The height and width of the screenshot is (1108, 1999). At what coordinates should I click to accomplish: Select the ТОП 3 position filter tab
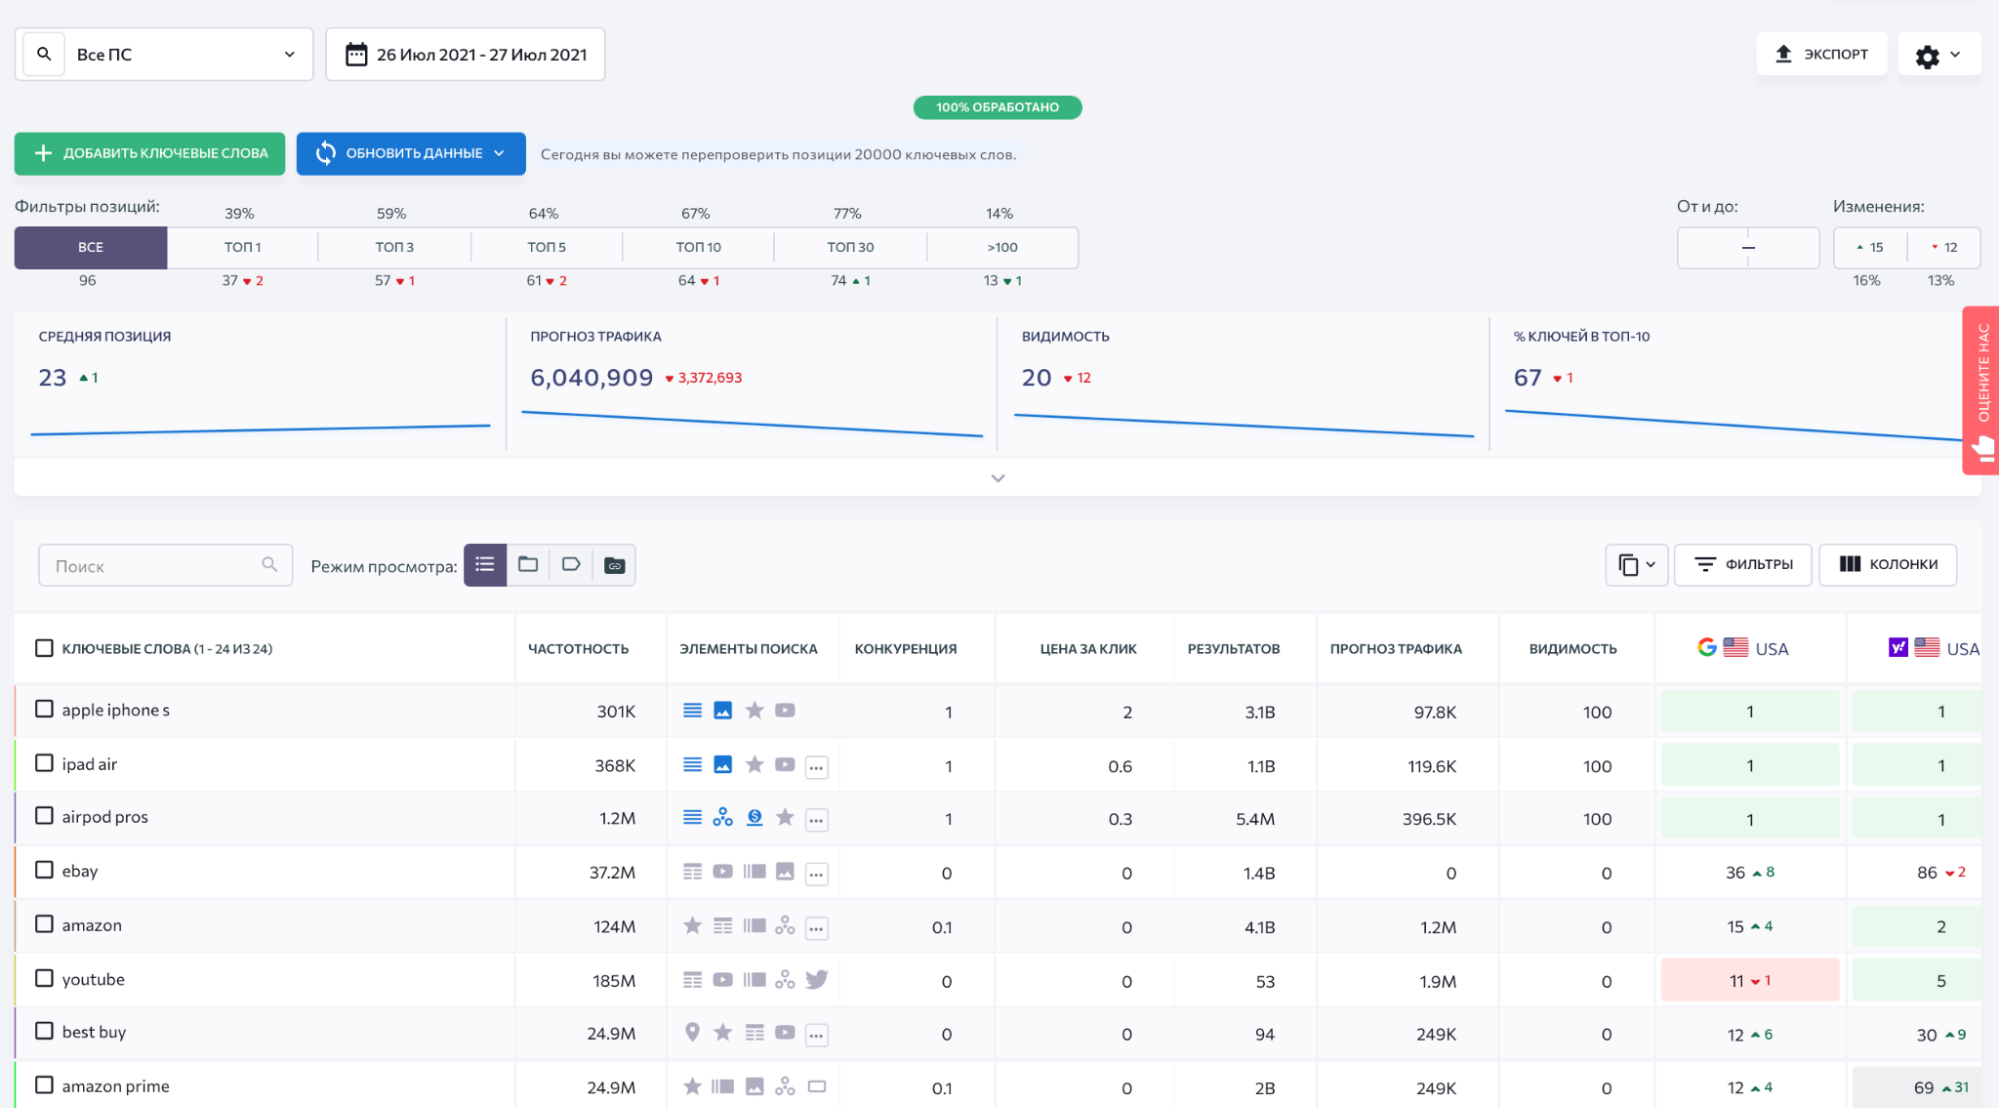pyautogui.click(x=394, y=247)
